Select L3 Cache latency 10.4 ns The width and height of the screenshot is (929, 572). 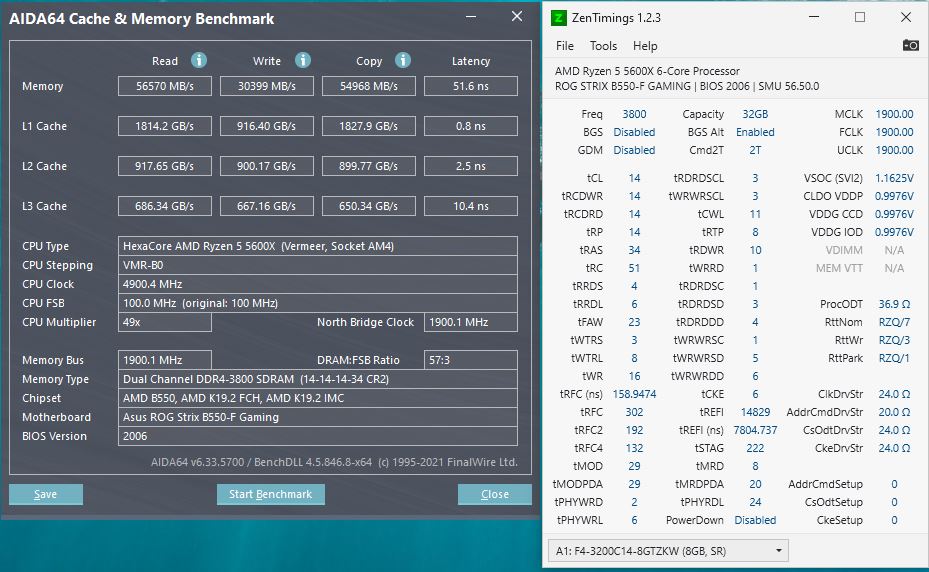(x=470, y=206)
